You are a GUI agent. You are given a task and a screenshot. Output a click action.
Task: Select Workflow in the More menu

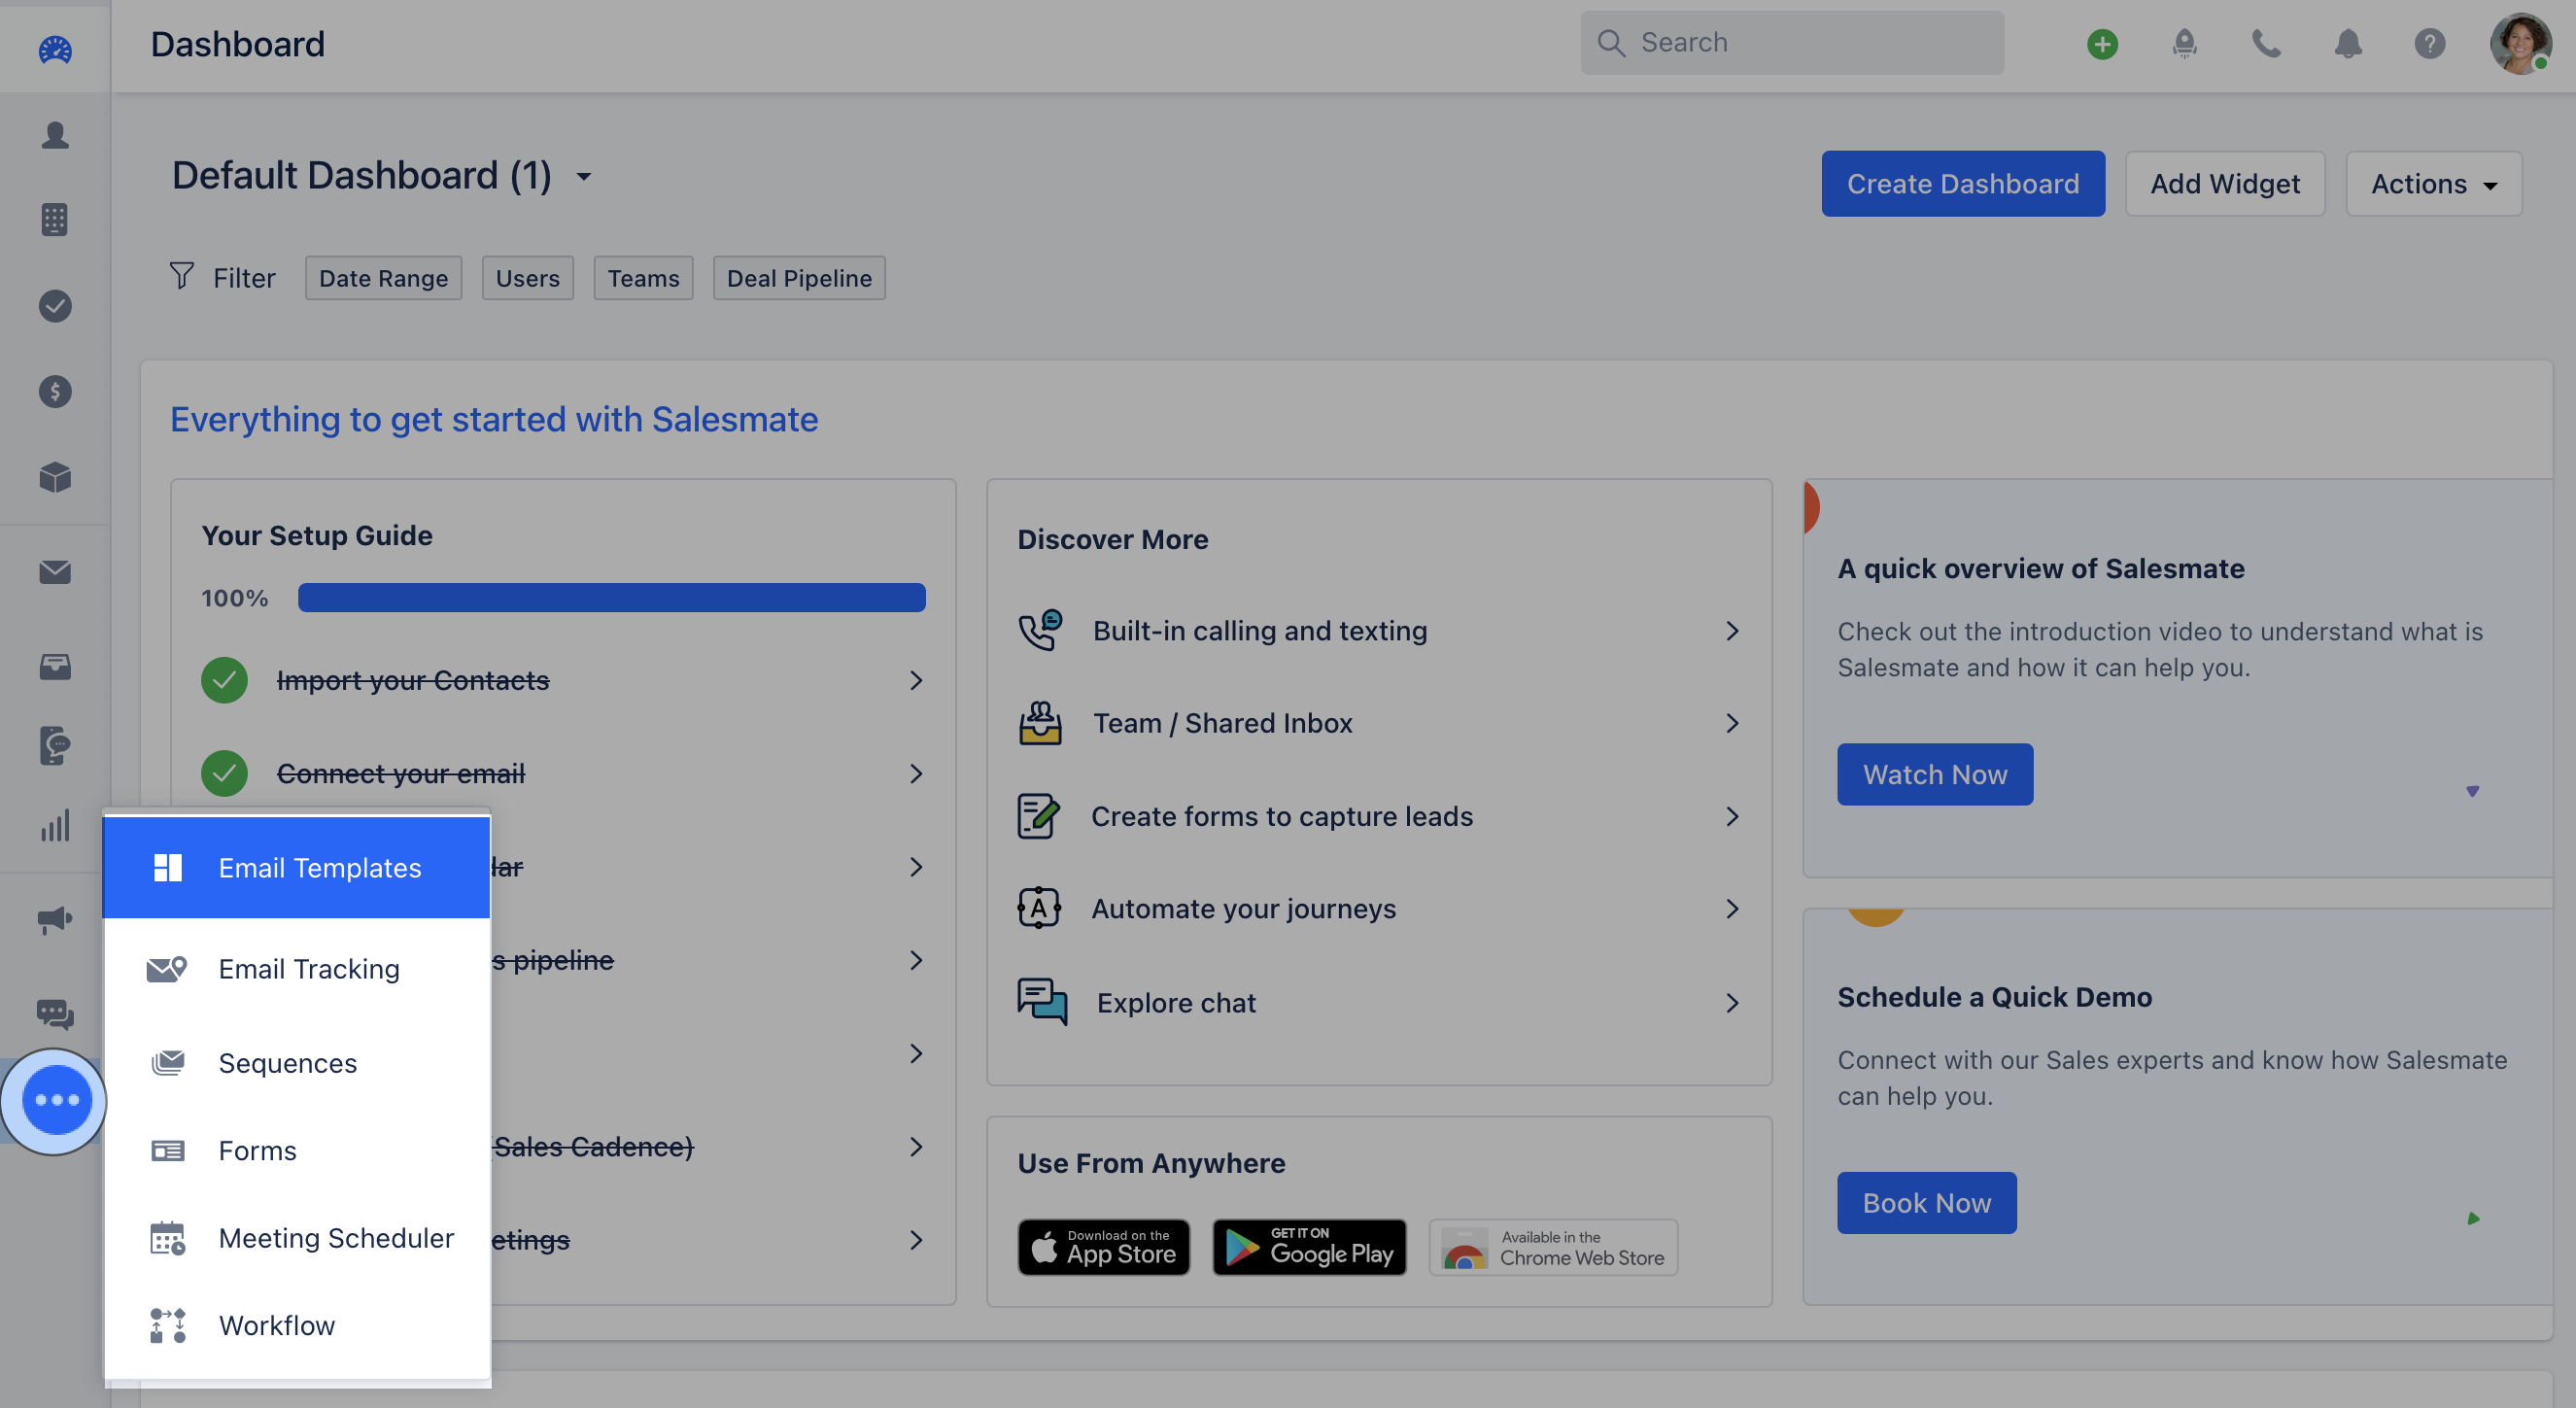point(297,1324)
